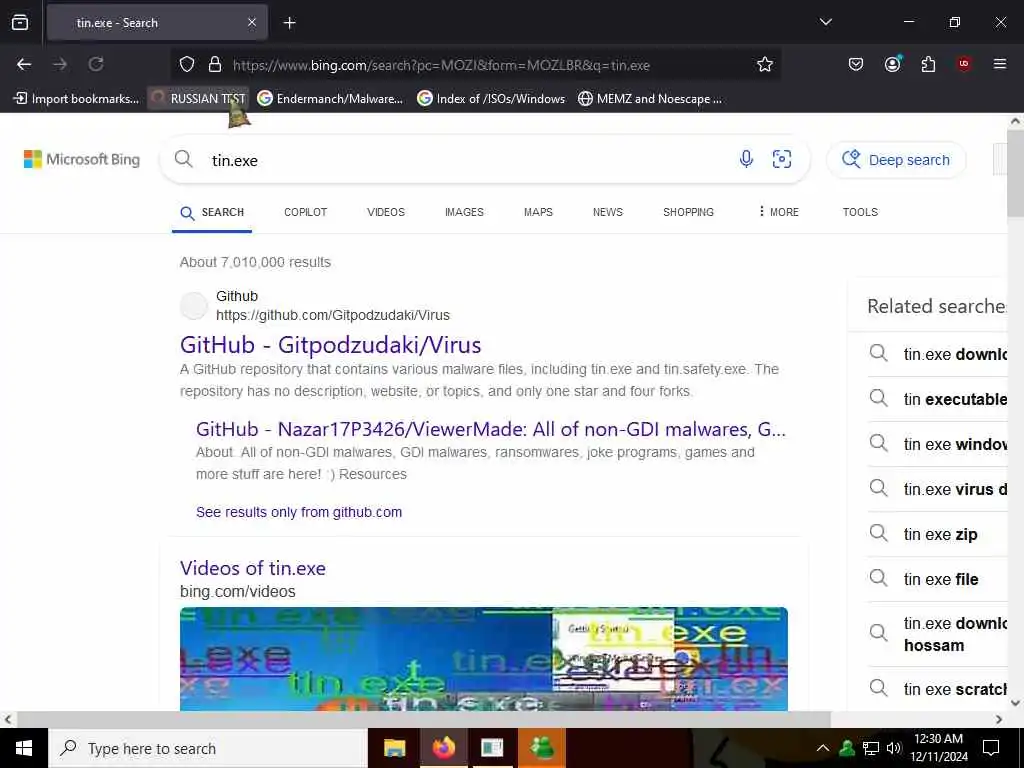The width and height of the screenshot is (1024, 768).
Task: Select related search tin exe zip
Action: point(937,534)
